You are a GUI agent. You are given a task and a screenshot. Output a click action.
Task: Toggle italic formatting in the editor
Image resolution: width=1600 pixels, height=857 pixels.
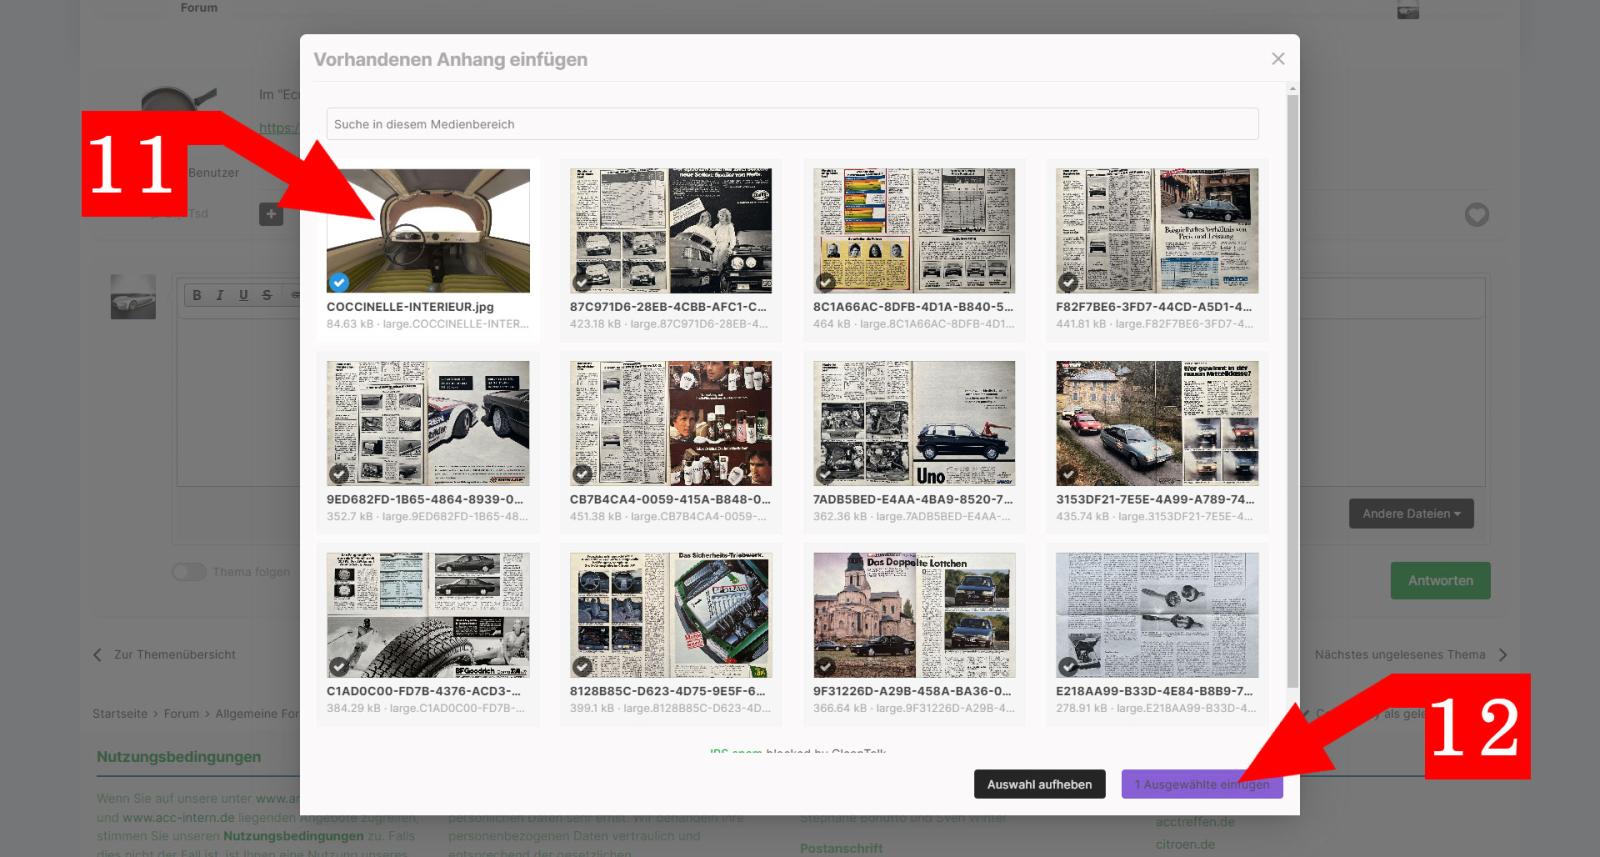(x=220, y=295)
